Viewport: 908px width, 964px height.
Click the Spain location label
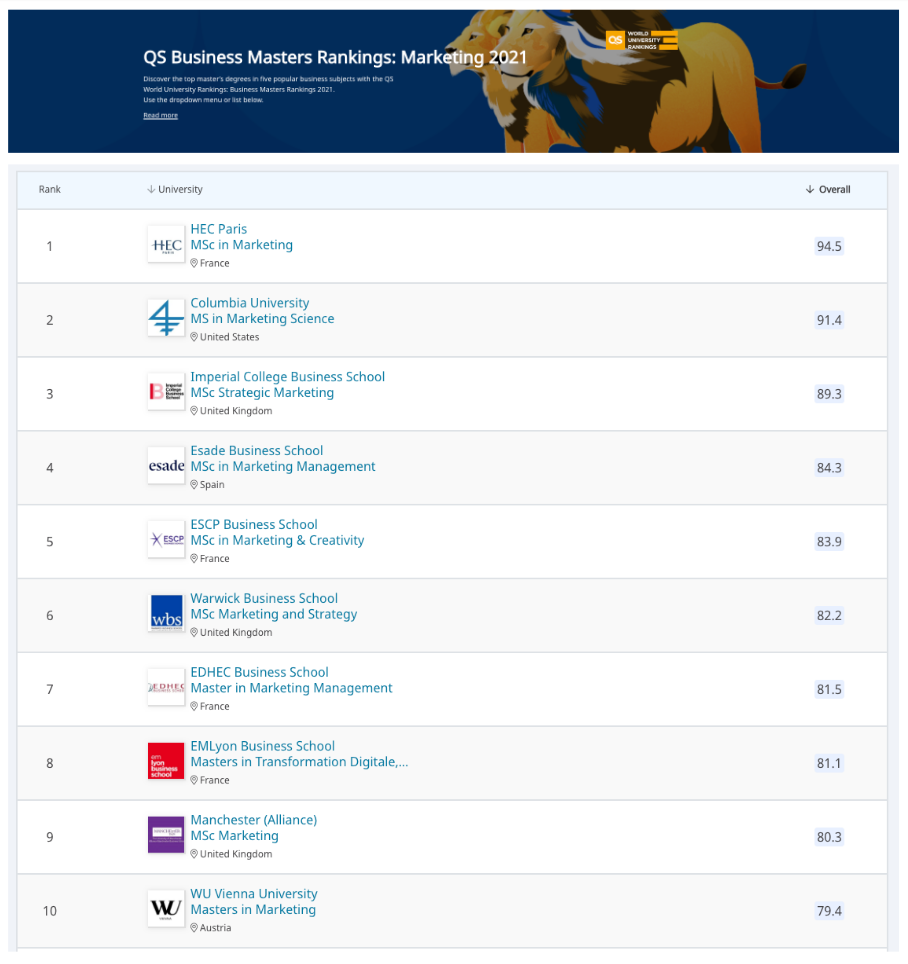point(207,484)
